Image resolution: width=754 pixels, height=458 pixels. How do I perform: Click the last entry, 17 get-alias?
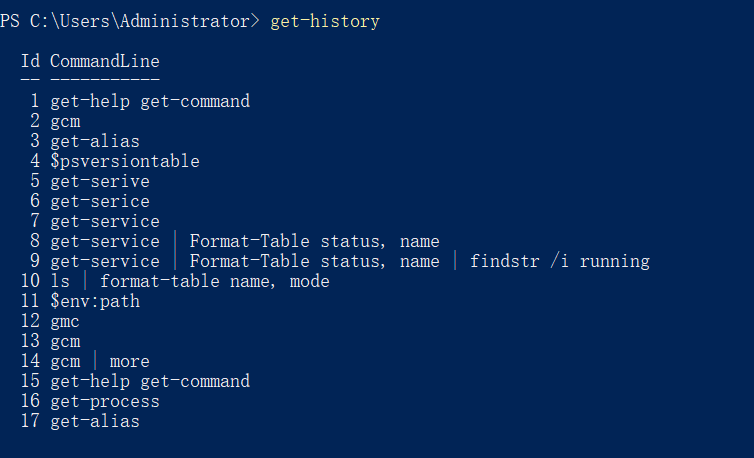click(95, 421)
